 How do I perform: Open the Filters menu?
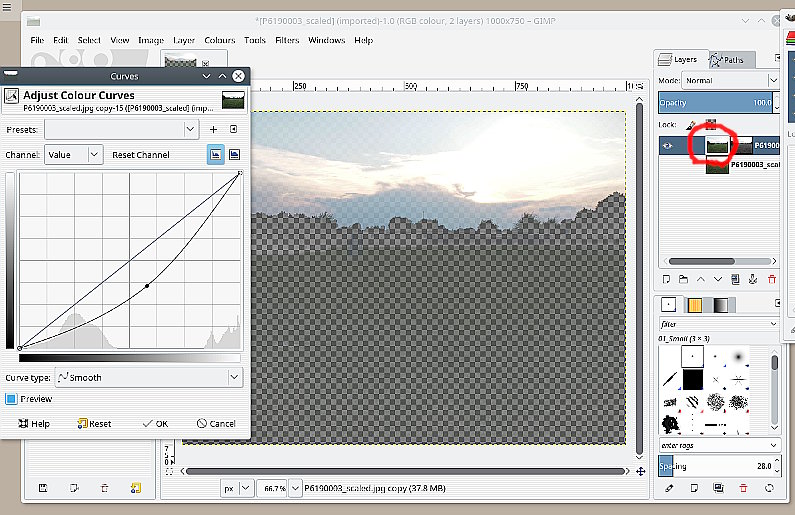(286, 40)
